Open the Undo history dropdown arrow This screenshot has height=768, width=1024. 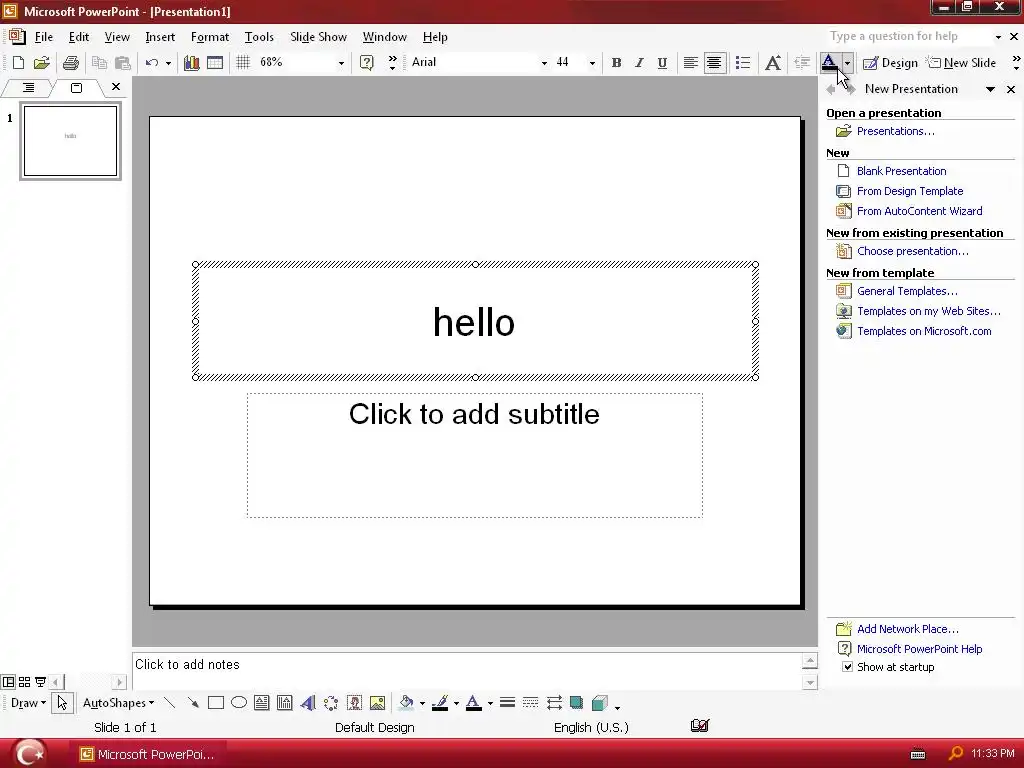168,63
